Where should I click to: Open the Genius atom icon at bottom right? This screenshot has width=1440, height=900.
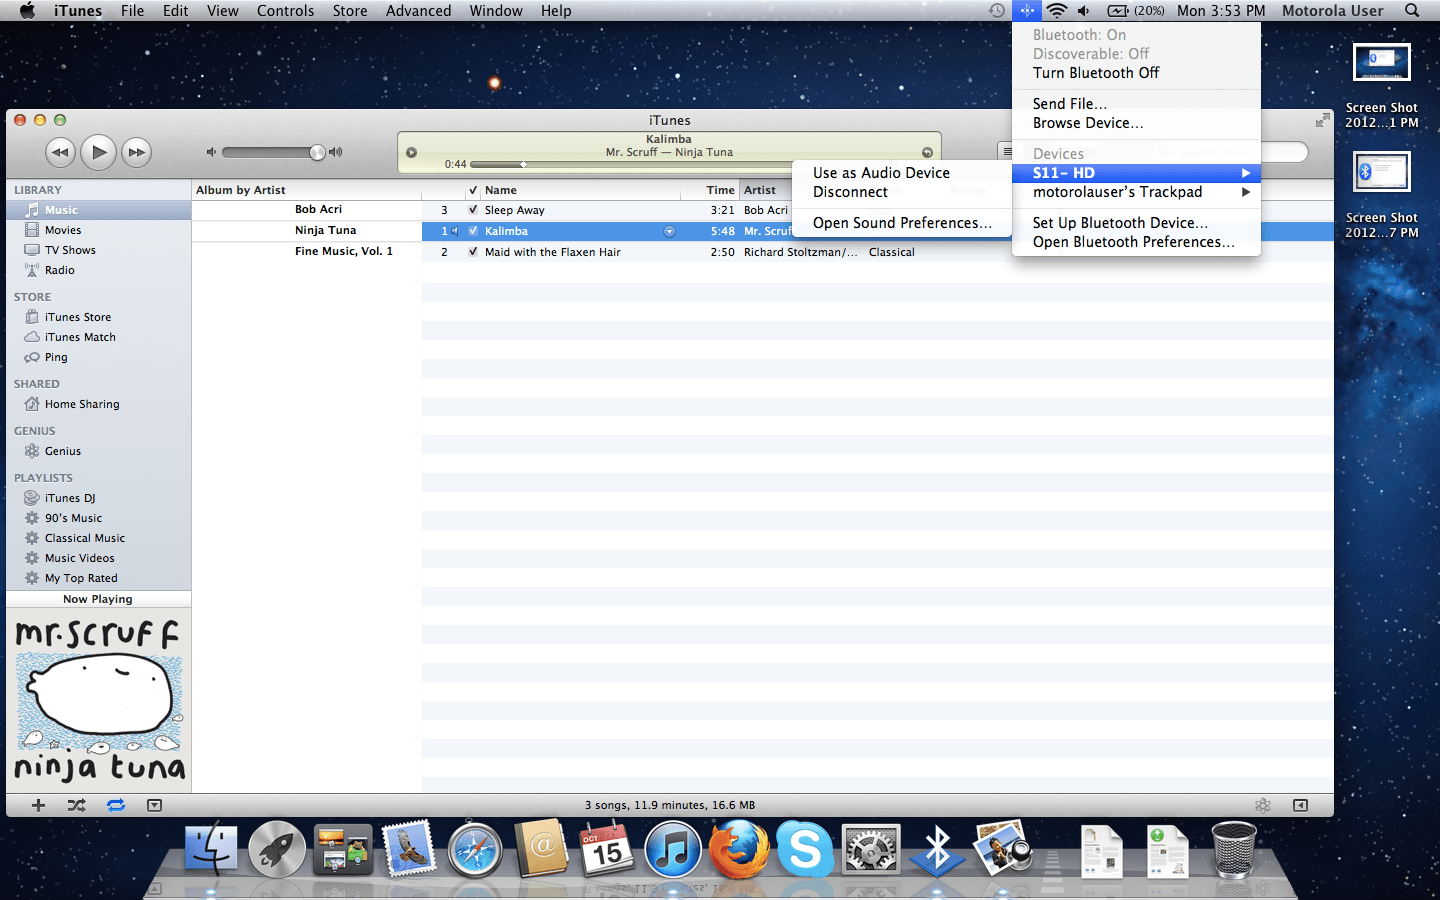point(1263,805)
